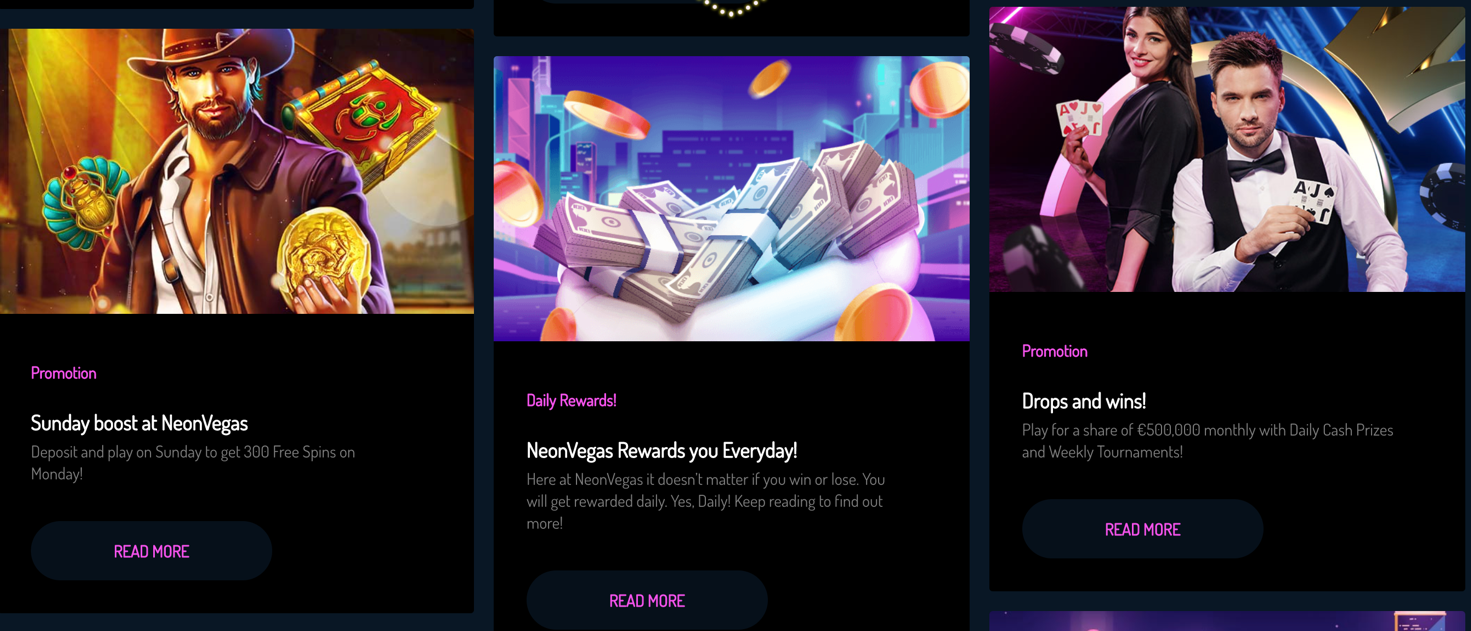1471x631 pixels.
Task: Click NeonVegas Rewards you Everyday heading
Action: [x=662, y=450]
